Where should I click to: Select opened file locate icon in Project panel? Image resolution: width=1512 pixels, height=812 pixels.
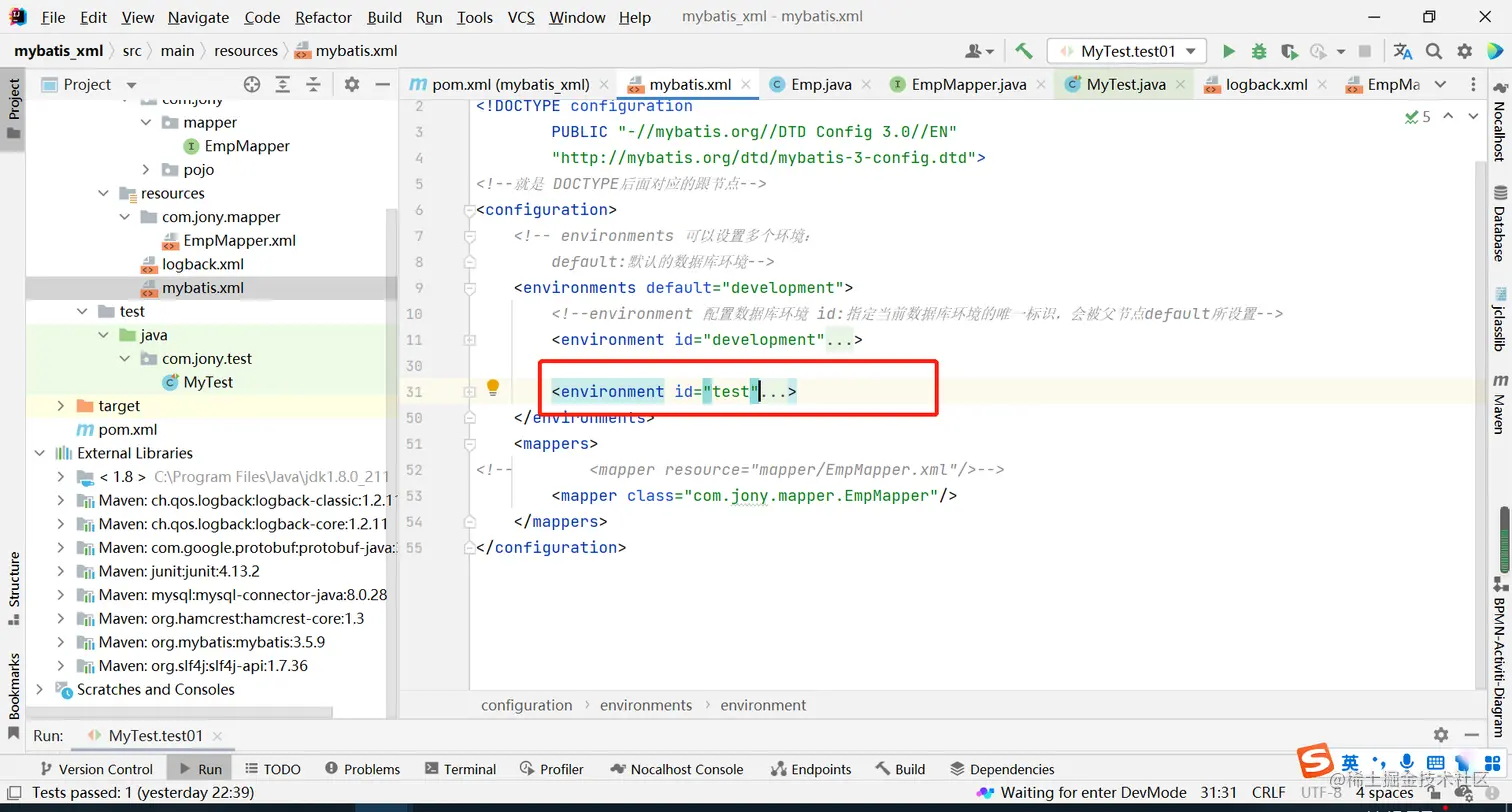pyautogui.click(x=252, y=85)
